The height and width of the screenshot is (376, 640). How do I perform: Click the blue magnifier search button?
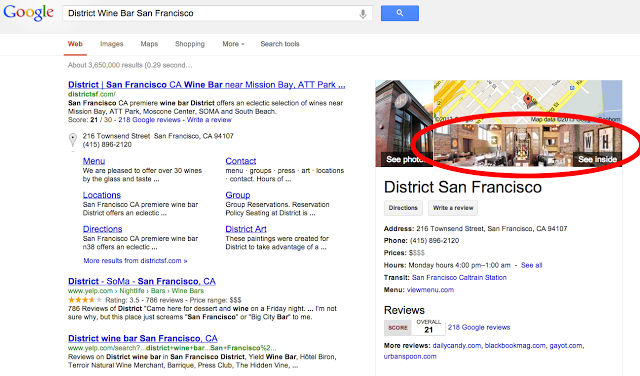[400, 13]
